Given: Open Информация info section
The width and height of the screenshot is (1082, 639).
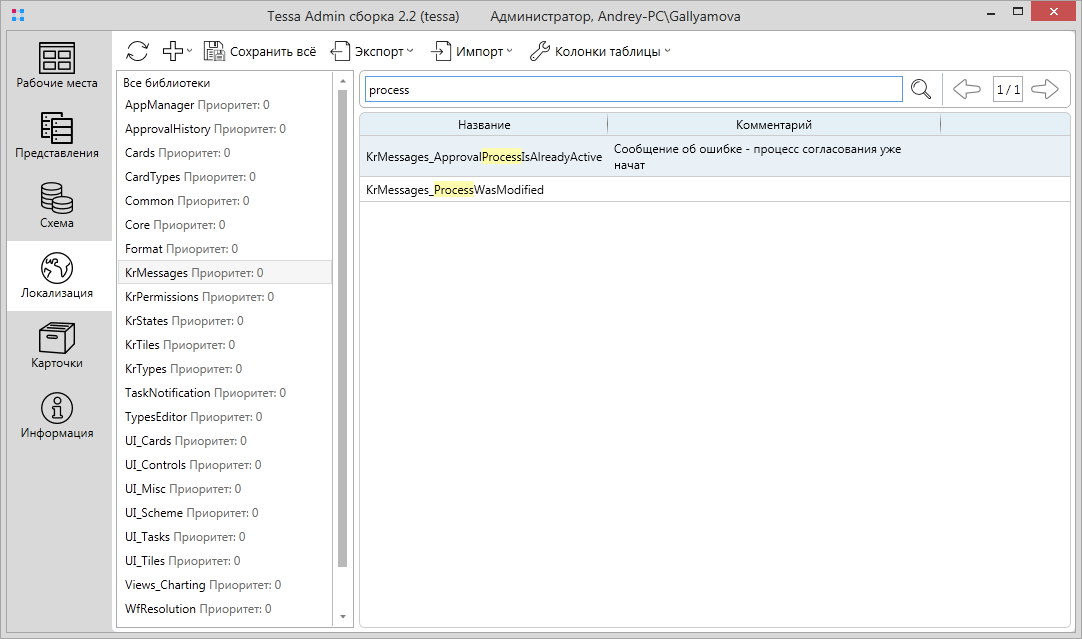Looking at the screenshot, I should coord(57,416).
